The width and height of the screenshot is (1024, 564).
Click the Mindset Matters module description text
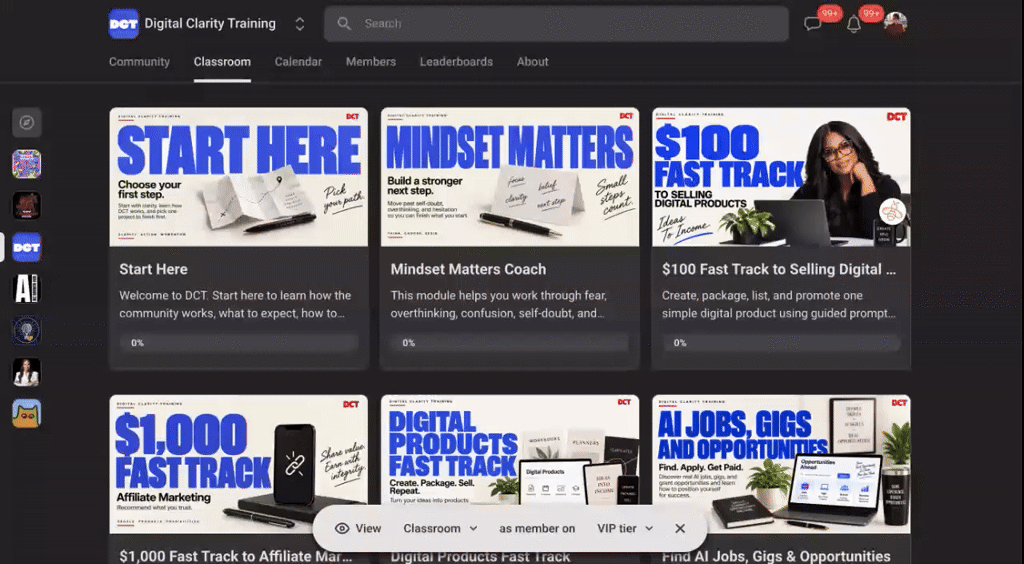pos(499,304)
